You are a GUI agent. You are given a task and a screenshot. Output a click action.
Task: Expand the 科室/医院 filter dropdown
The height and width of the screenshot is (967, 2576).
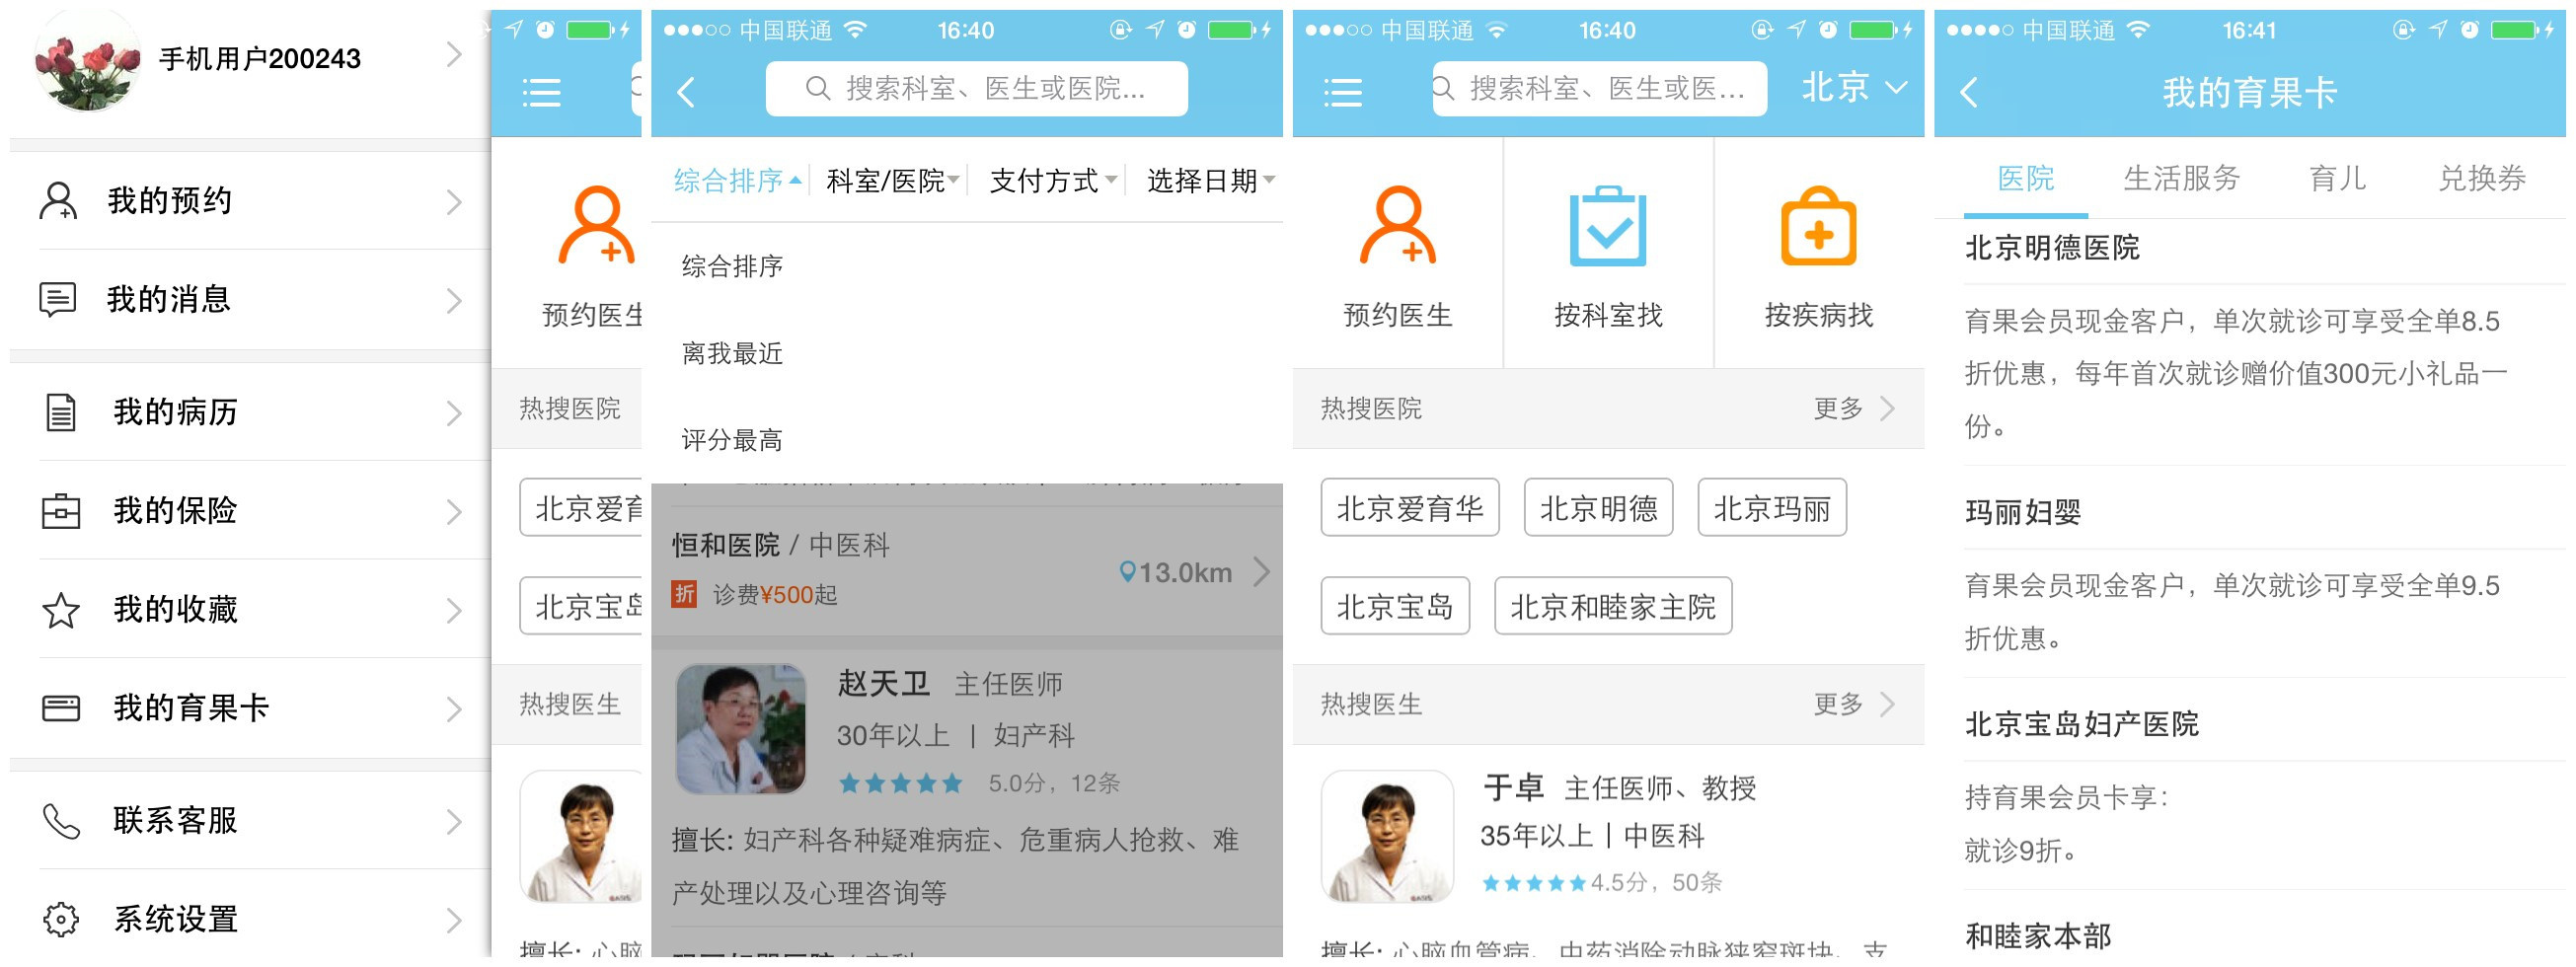[x=892, y=180]
